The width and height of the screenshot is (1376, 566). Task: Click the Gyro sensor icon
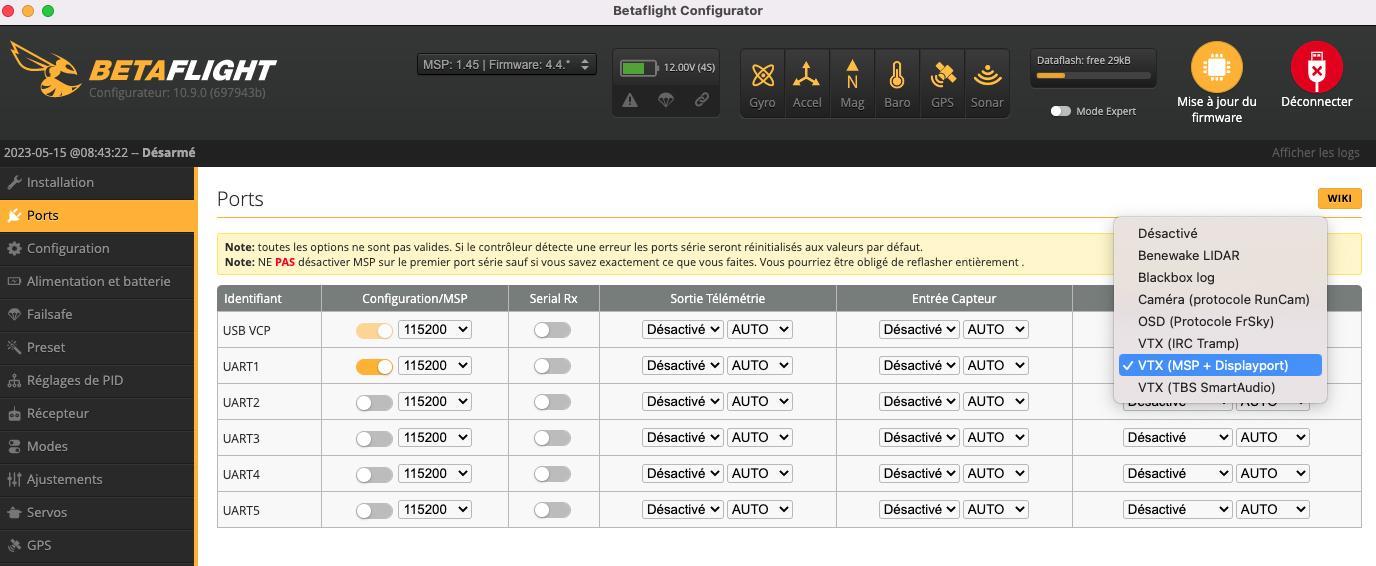[x=762, y=76]
